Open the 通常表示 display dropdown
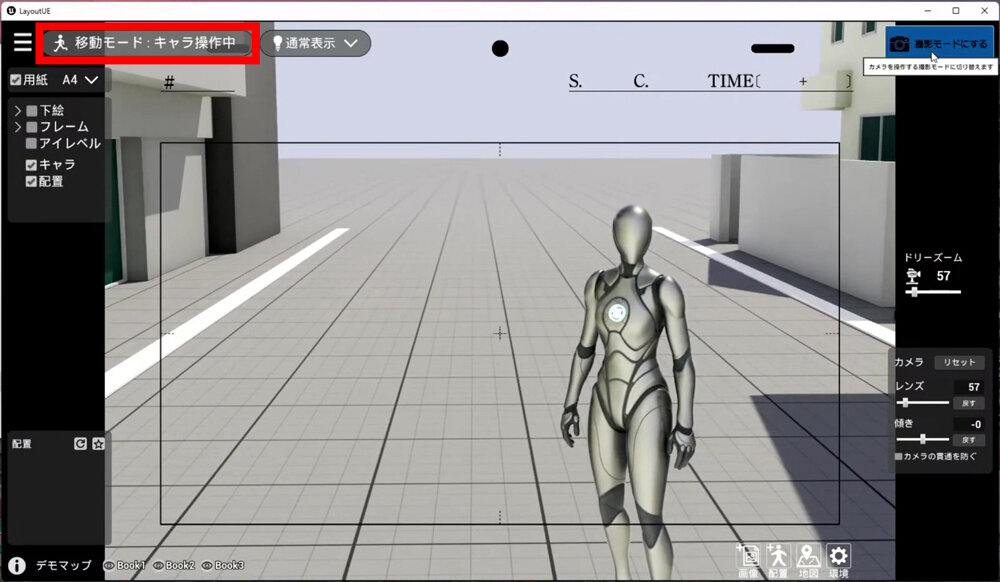This screenshot has height=582, width=1000. [316, 44]
